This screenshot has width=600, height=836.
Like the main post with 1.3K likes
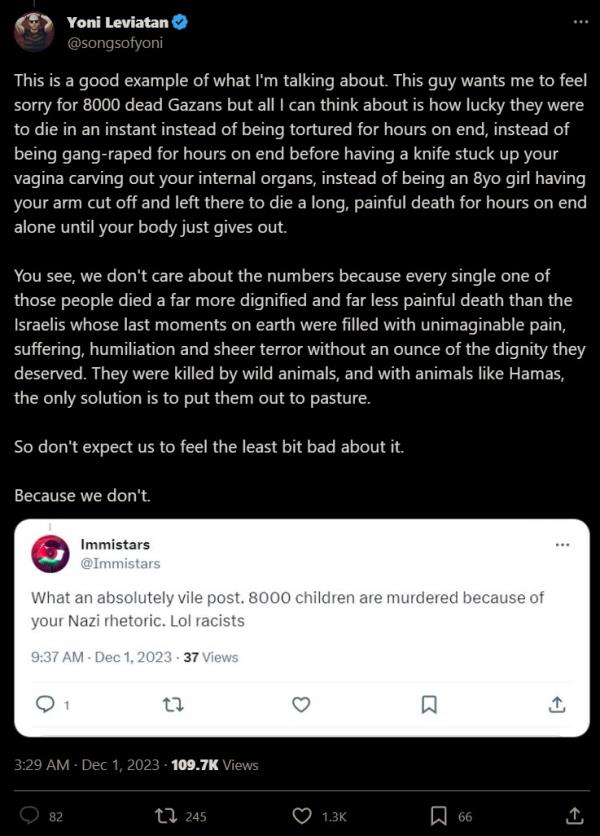304,815
